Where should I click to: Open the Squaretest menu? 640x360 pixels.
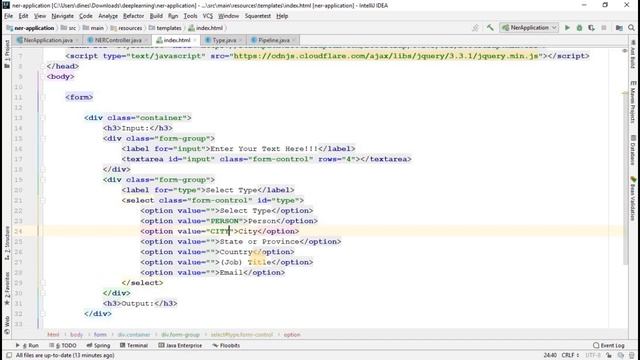[258, 16]
